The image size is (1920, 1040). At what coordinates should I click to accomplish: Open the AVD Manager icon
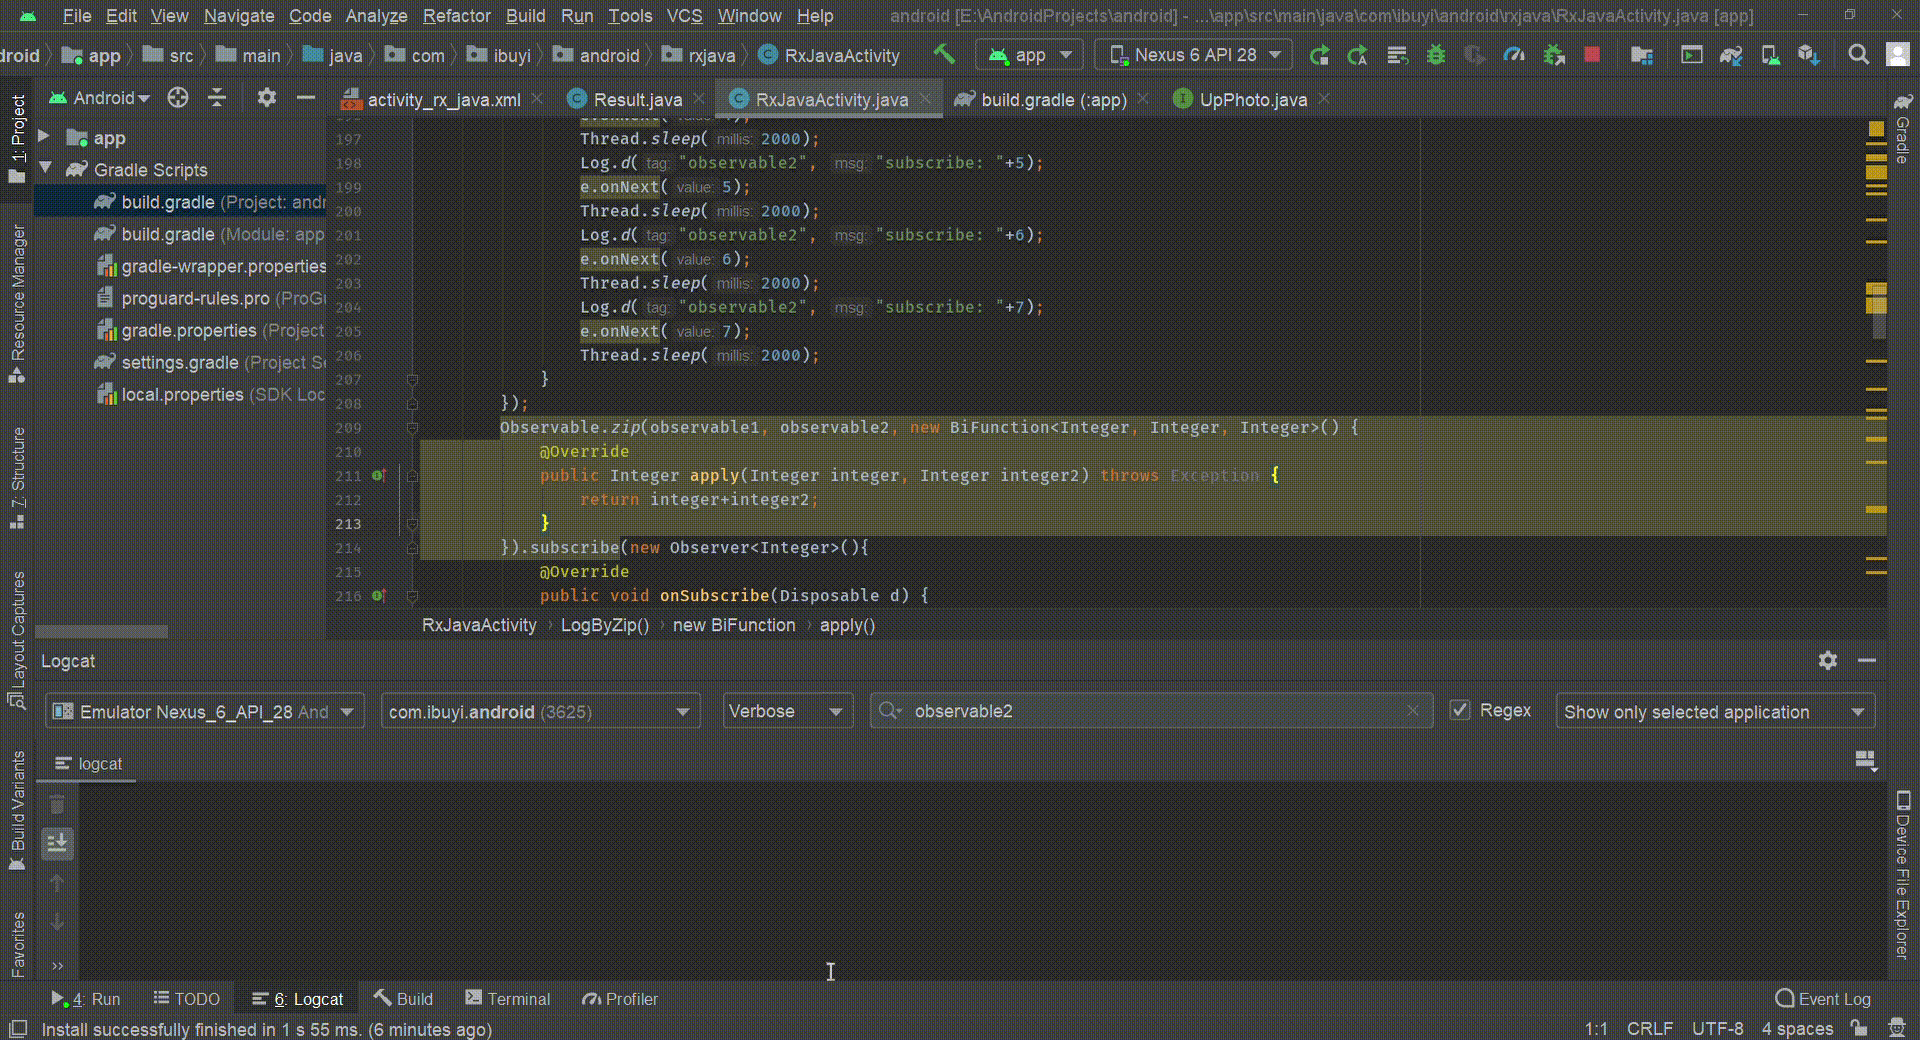[x=1770, y=55]
